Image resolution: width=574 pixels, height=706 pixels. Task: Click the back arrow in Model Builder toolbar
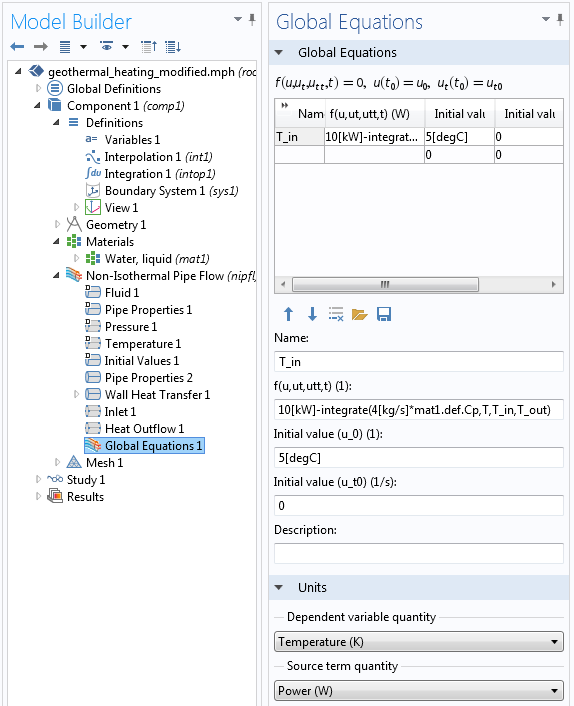pyautogui.click(x=17, y=46)
